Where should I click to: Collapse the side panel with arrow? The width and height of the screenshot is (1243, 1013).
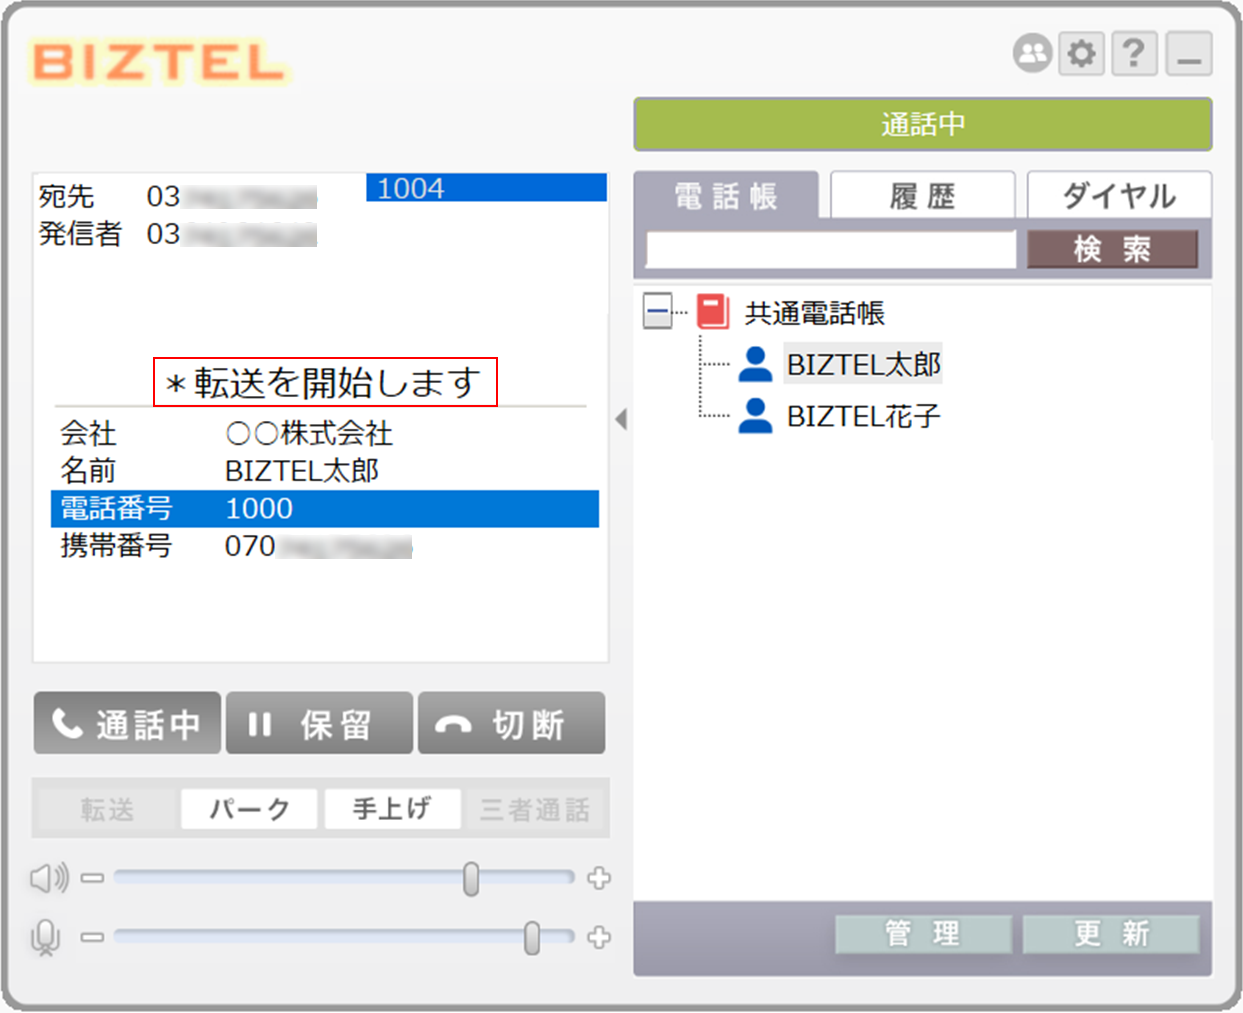pyautogui.click(x=621, y=419)
